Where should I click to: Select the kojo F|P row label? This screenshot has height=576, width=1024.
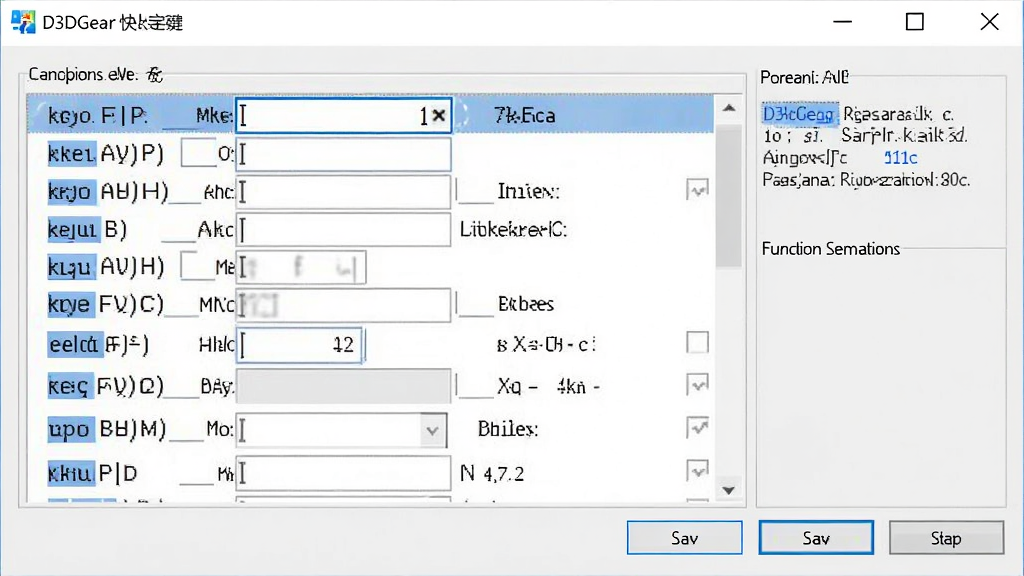click(x=97, y=116)
